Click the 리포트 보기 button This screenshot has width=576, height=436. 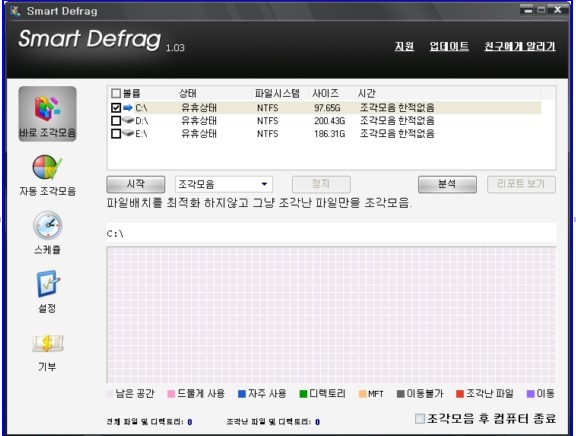521,184
